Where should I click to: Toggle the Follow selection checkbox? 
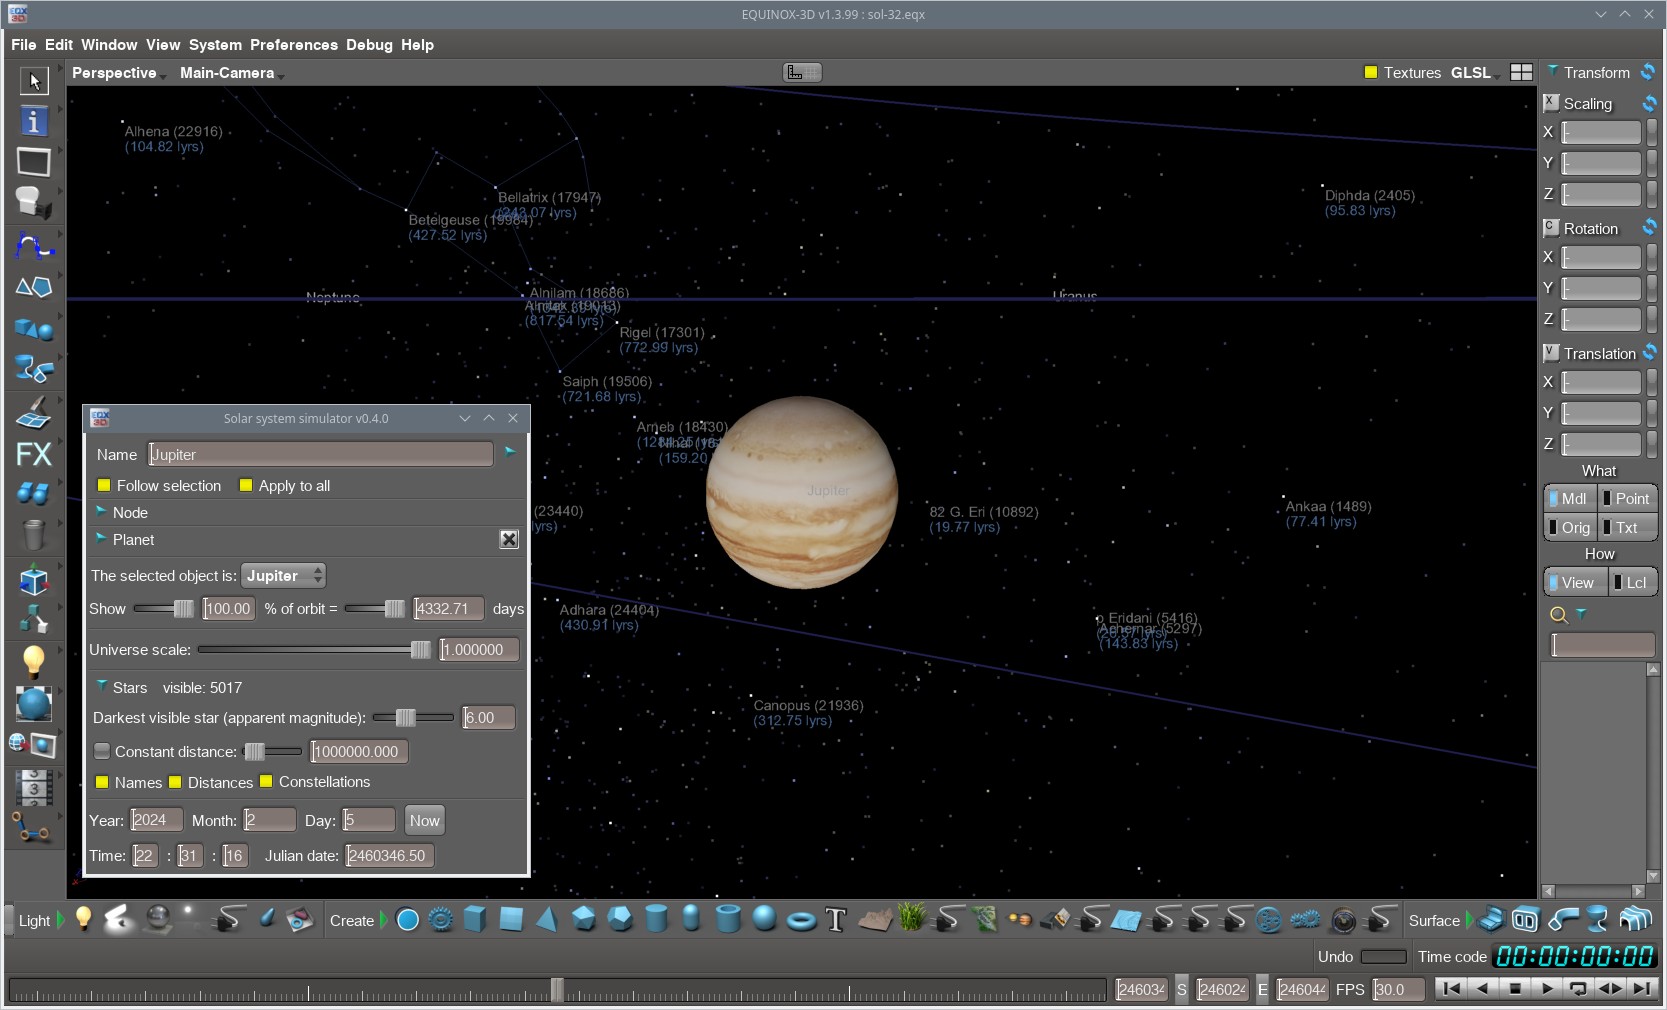click(x=104, y=486)
